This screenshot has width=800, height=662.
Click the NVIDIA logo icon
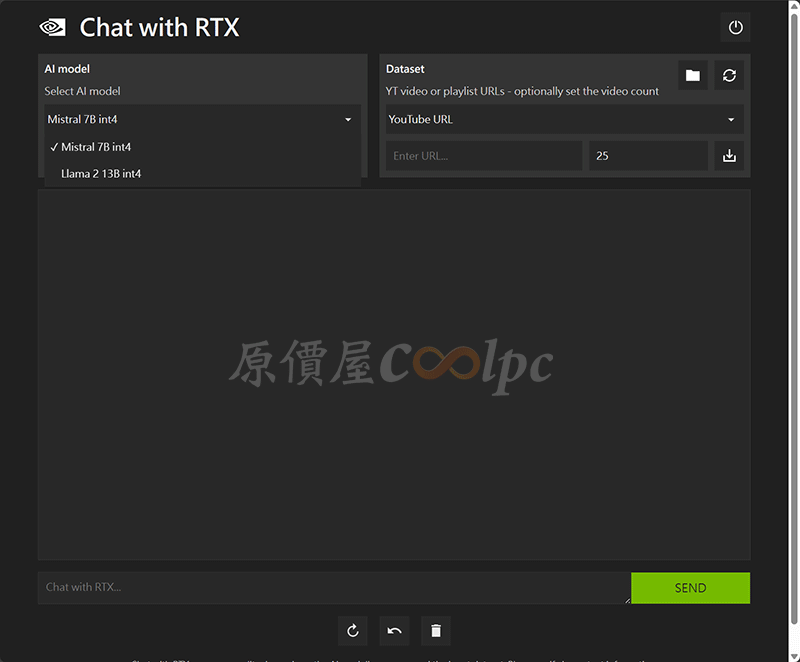53,28
